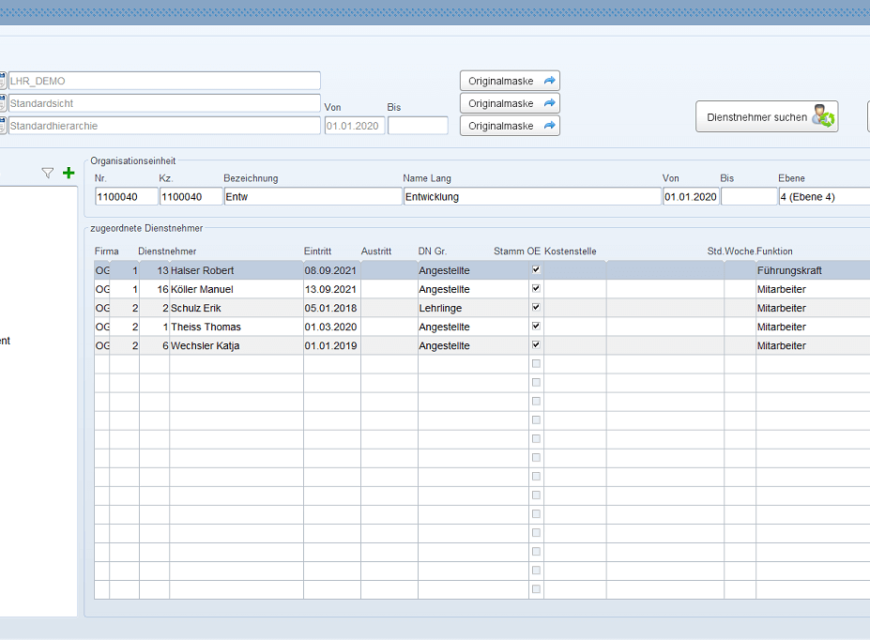The image size is (870, 640).
Task: Click the Standardhierarchie selection field
Action: click(x=164, y=126)
